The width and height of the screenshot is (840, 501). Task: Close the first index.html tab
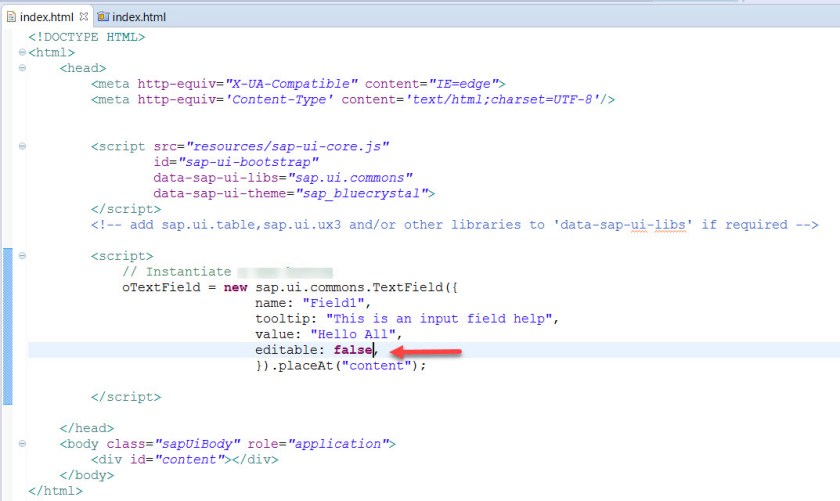(84, 16)
